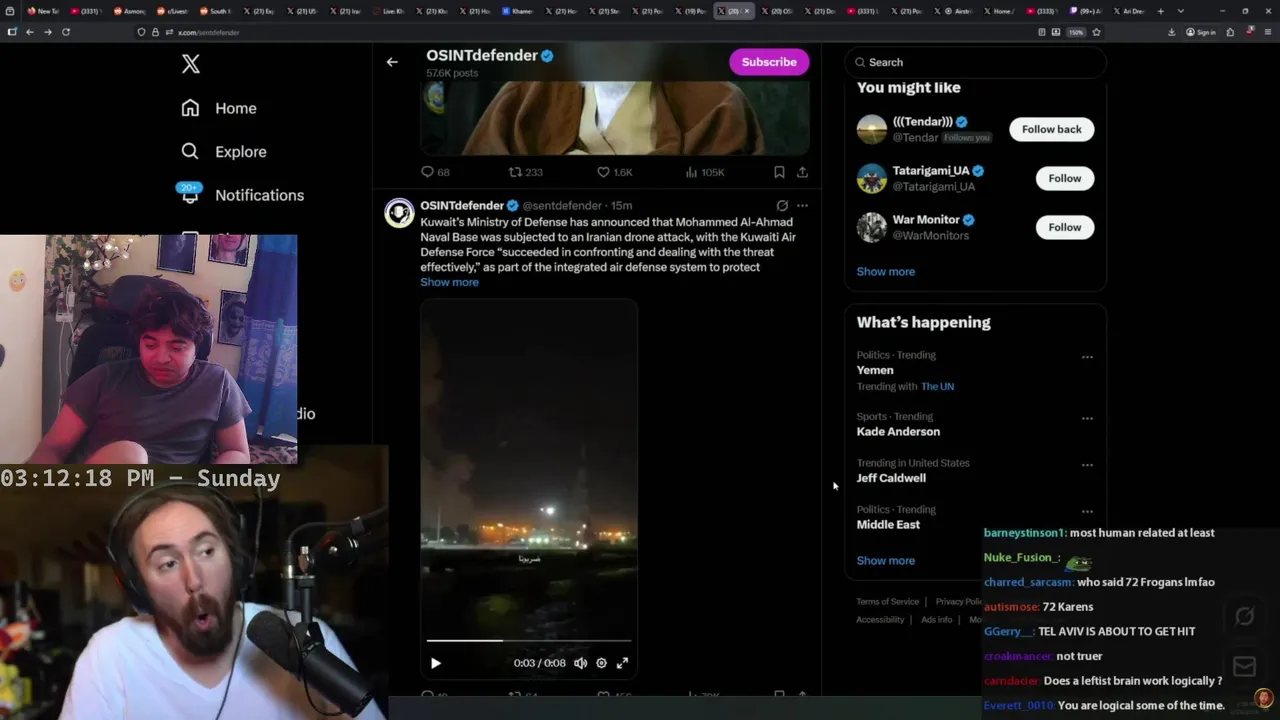Open replies on post with 68 comments
The height and width of the screenshot is (720, 1280).
(x=435, y=172)
